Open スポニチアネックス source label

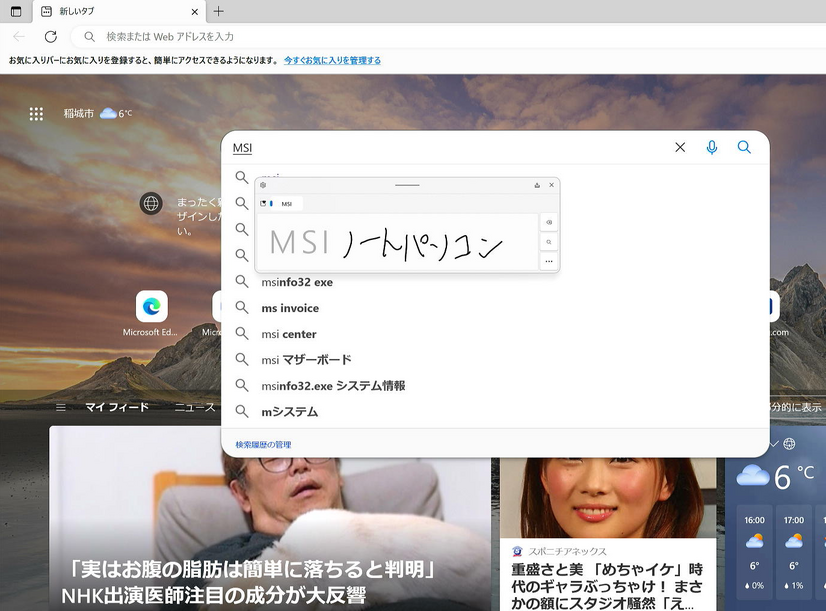[567, 551]
